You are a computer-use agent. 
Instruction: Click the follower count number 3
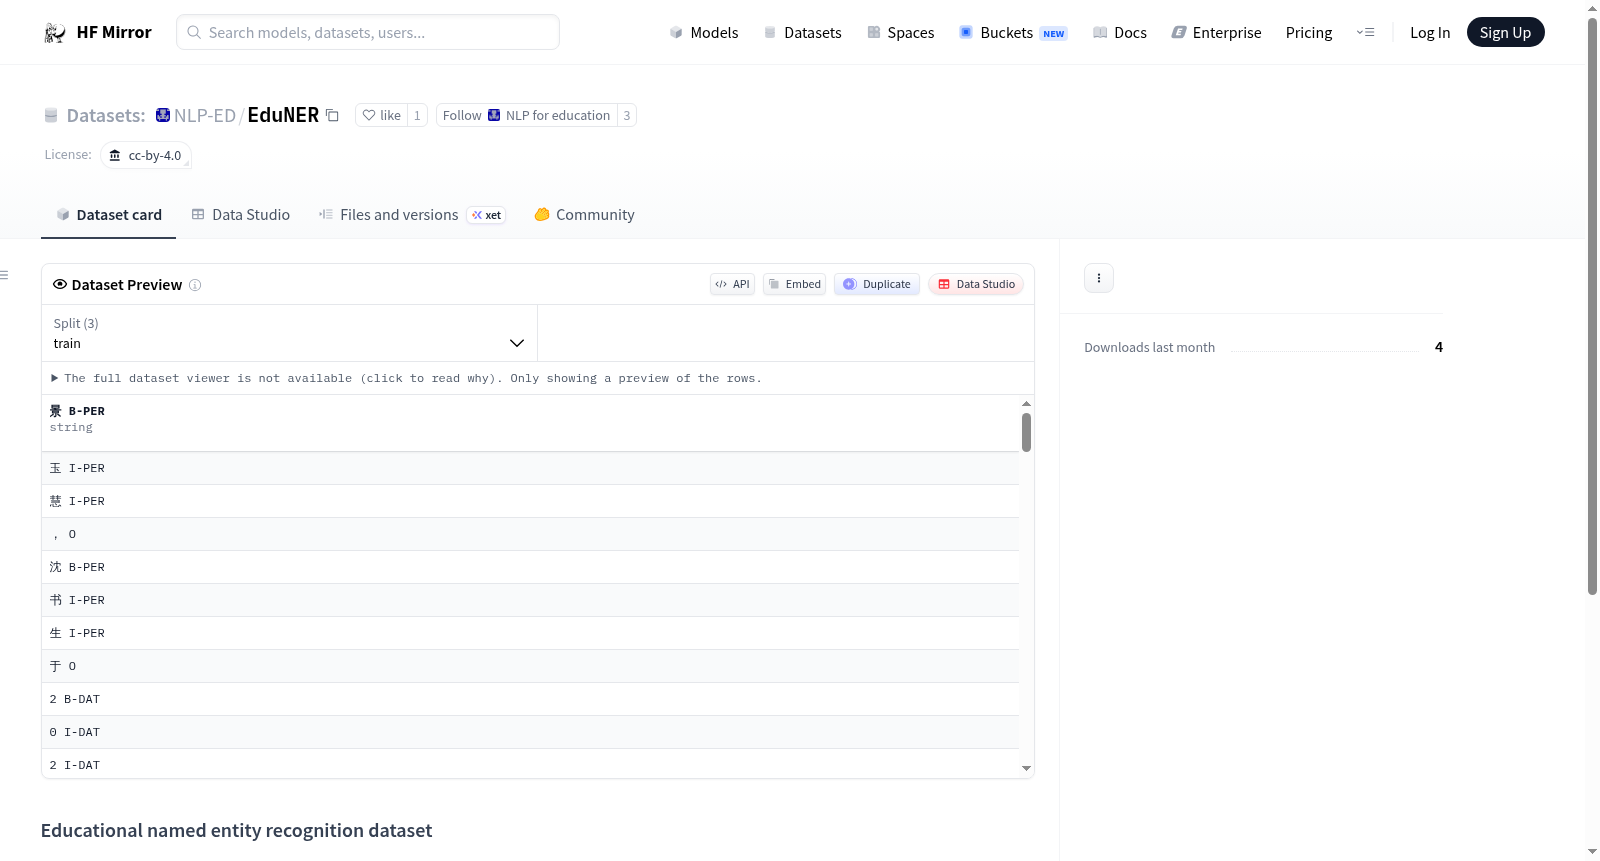pyautogui.click(x=627, y=116)
